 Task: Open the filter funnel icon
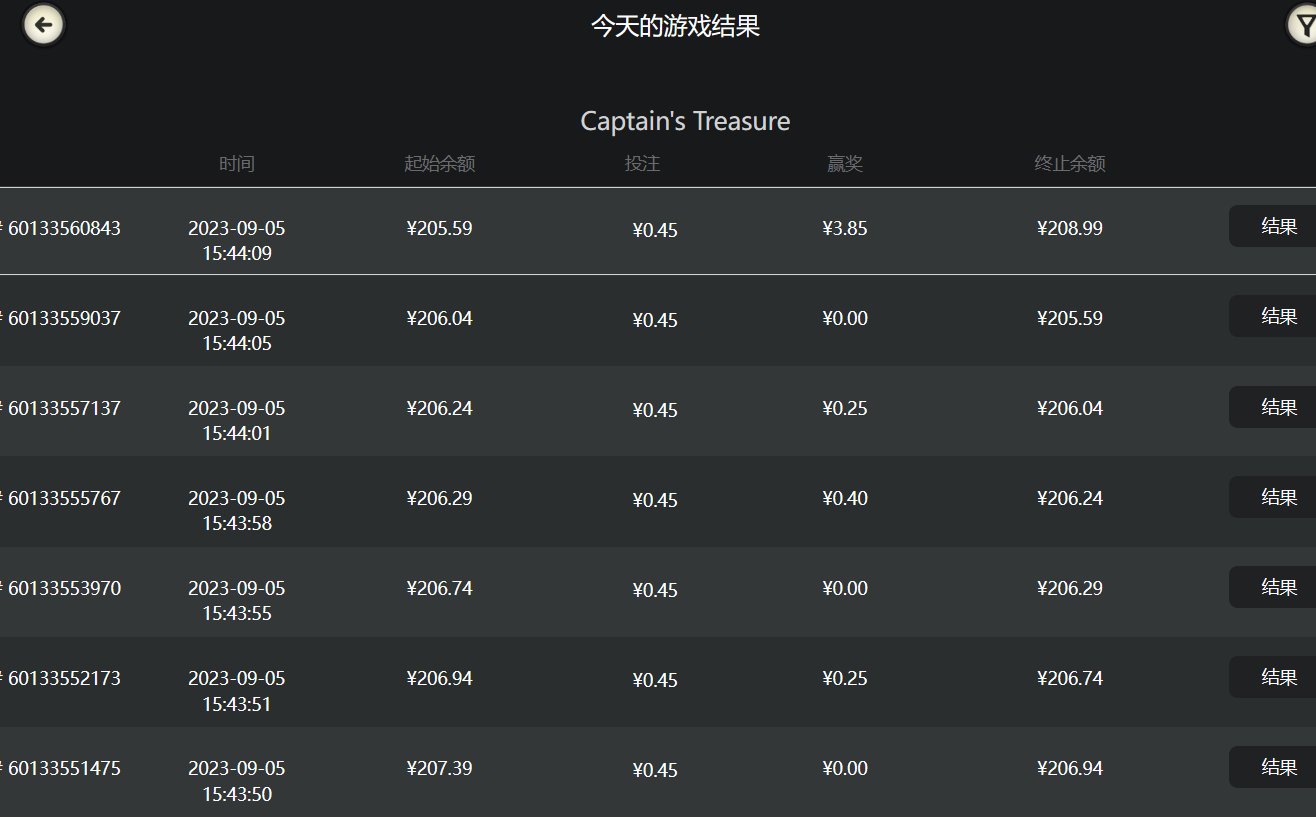[x=1303, y=26]
